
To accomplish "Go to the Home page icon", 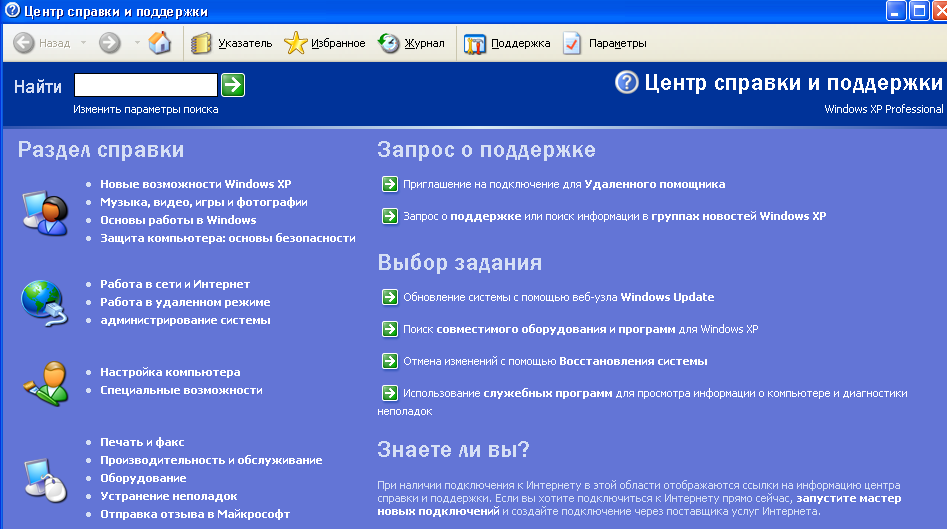I will (x=160, y=43).
